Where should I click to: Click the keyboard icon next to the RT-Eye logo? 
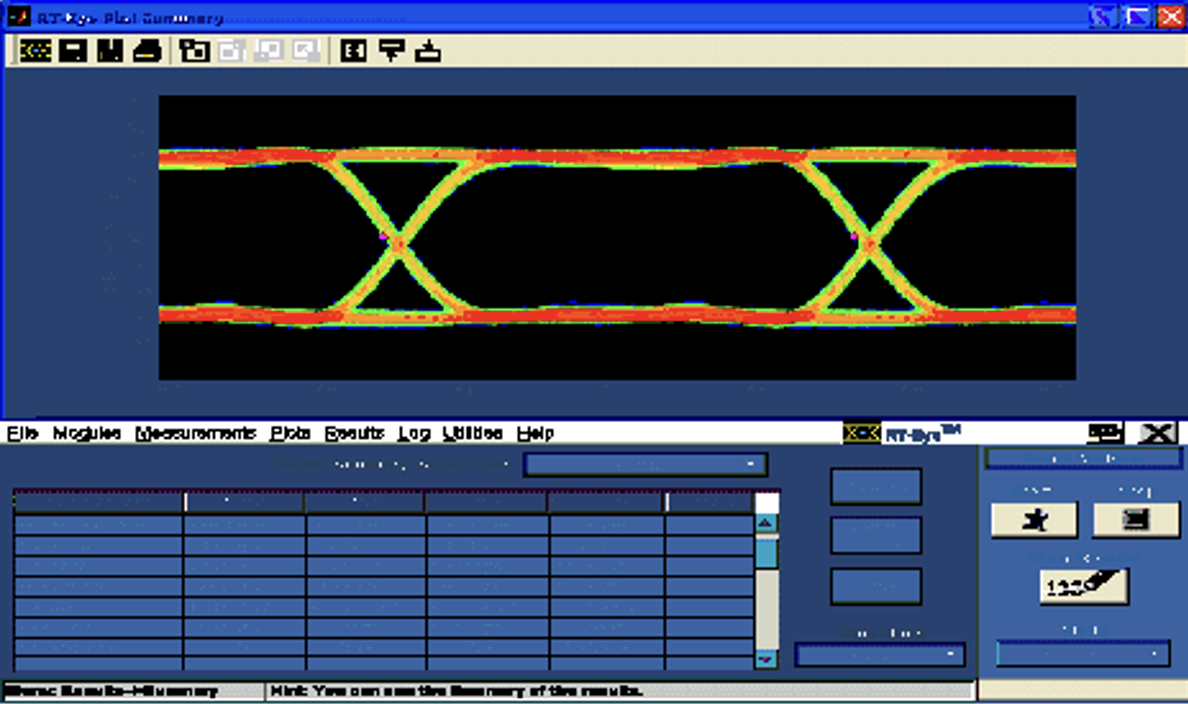tap(1105, 433)
